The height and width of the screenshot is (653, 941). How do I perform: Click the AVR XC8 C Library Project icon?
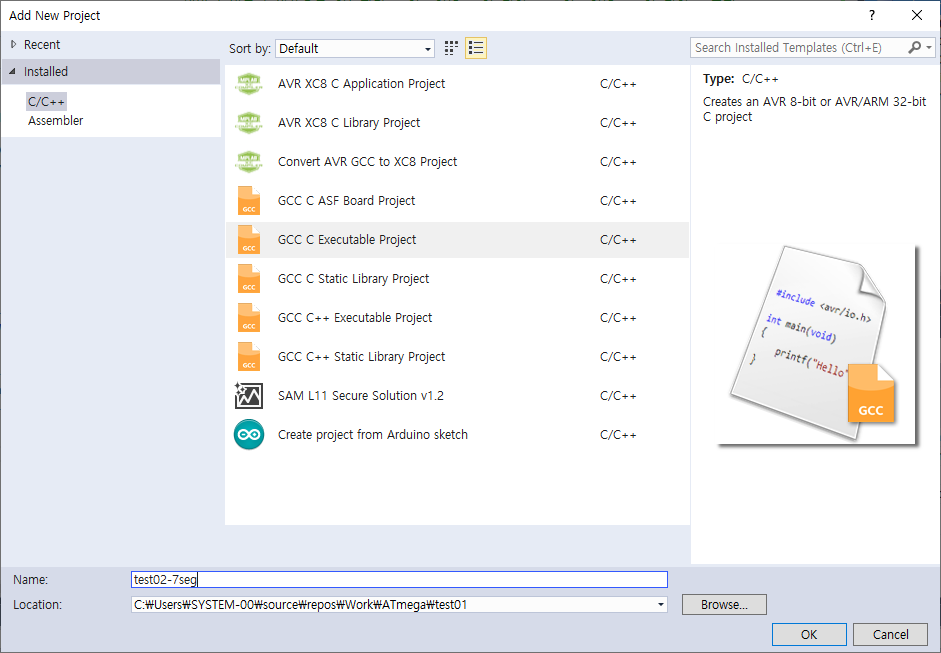pyautogui.click(x=249, y=123)
